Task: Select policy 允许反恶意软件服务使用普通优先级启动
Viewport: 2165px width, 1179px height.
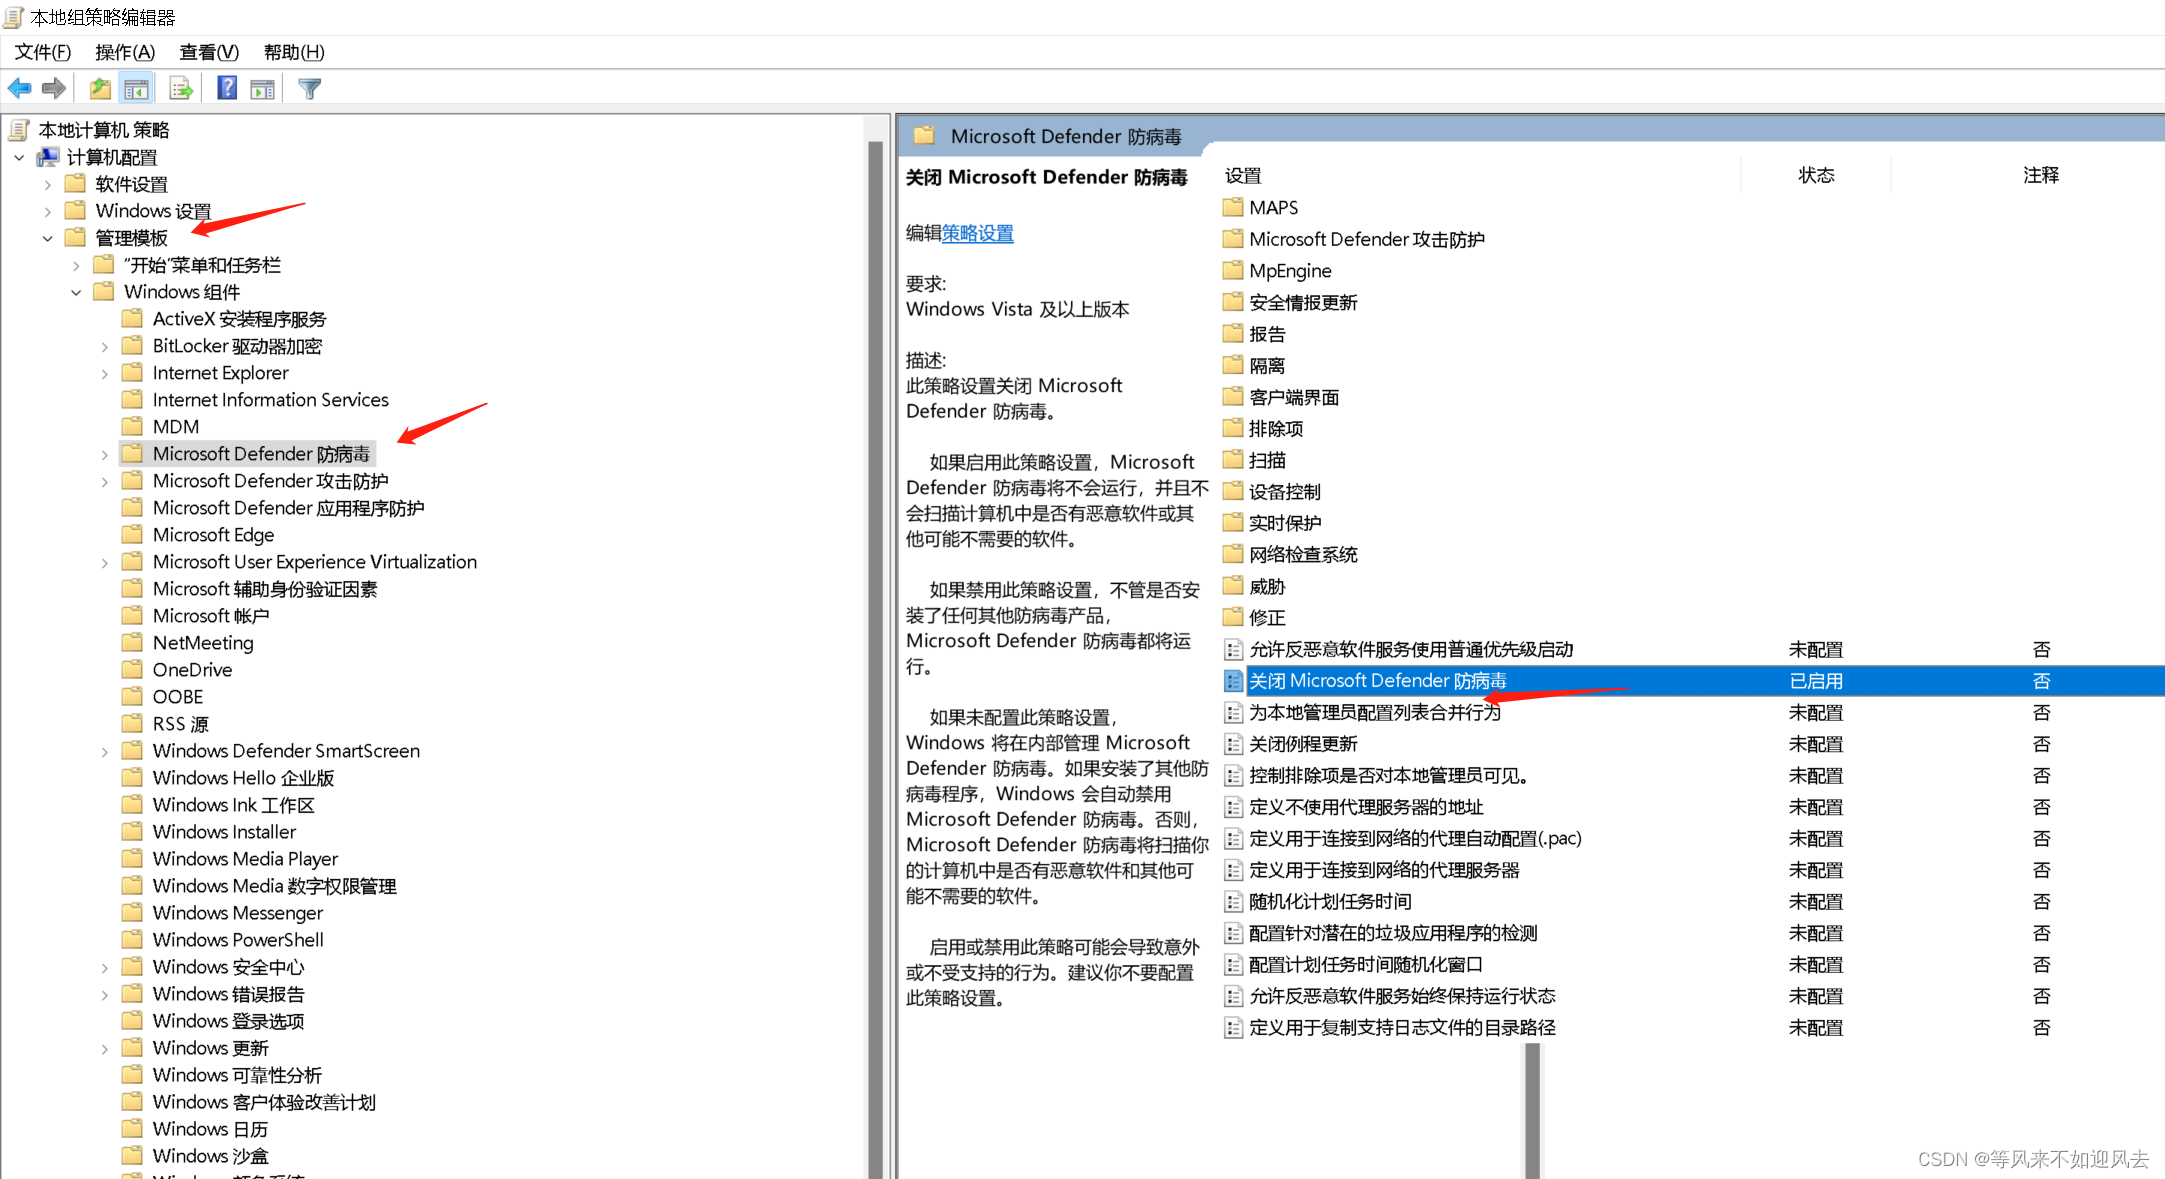Action: tap(1411, 650)
